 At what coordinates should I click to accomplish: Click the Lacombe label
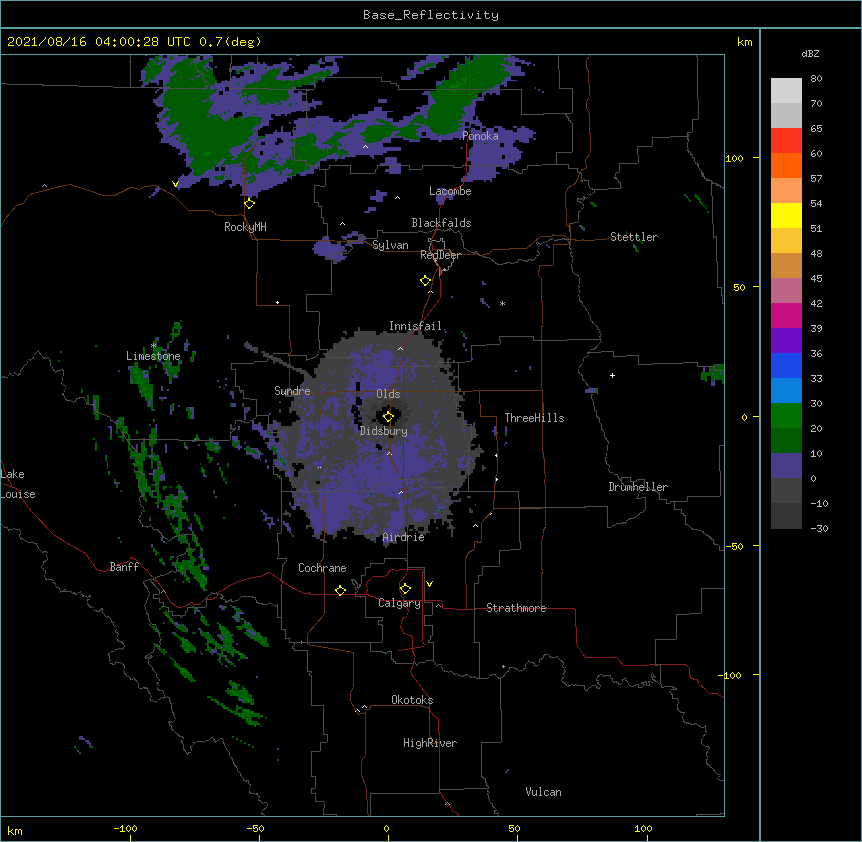(x=450, y=191)
